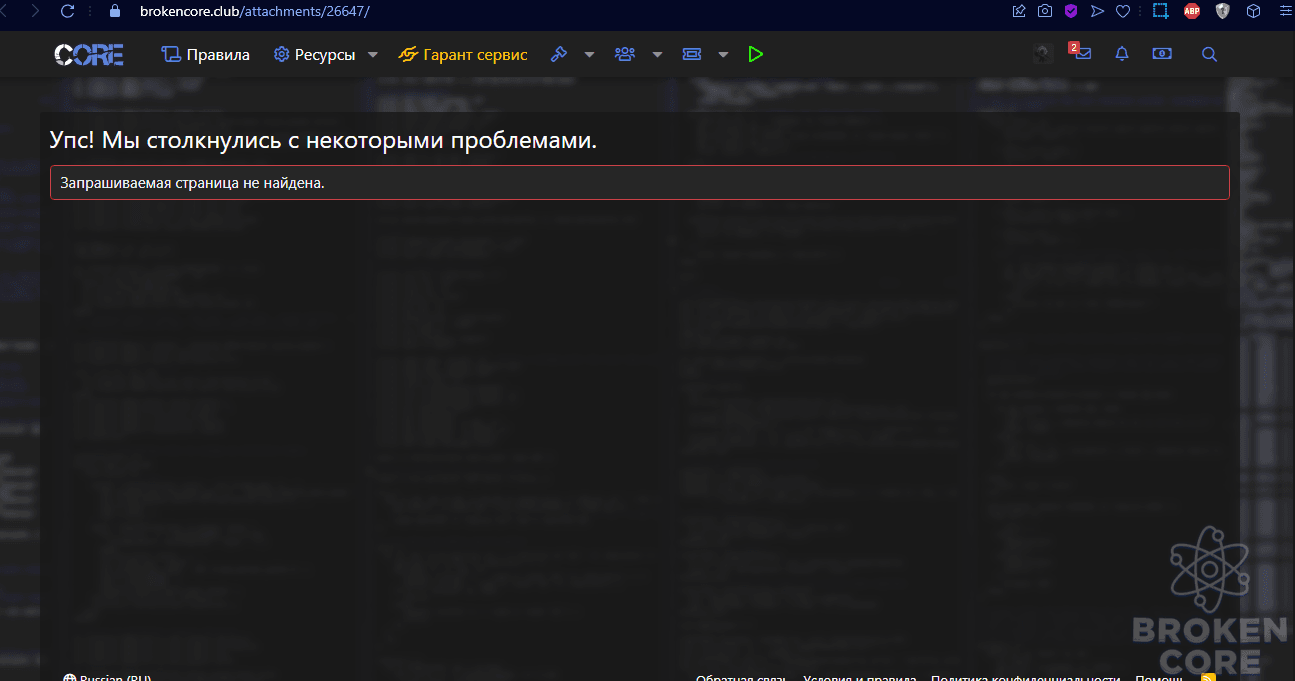This screenshot has height=681, width=1295.
Task: Open the ABP ad blocker extension
Action: [1192, 11]
